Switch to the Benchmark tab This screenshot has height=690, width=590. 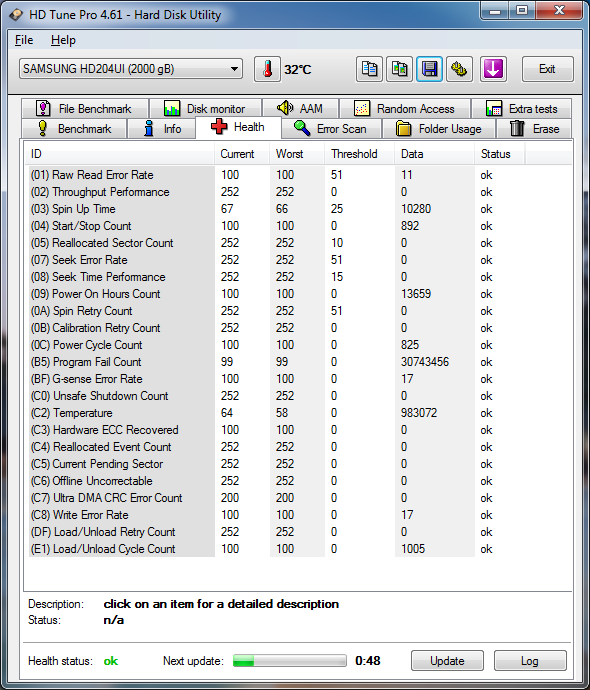(74, 128)
